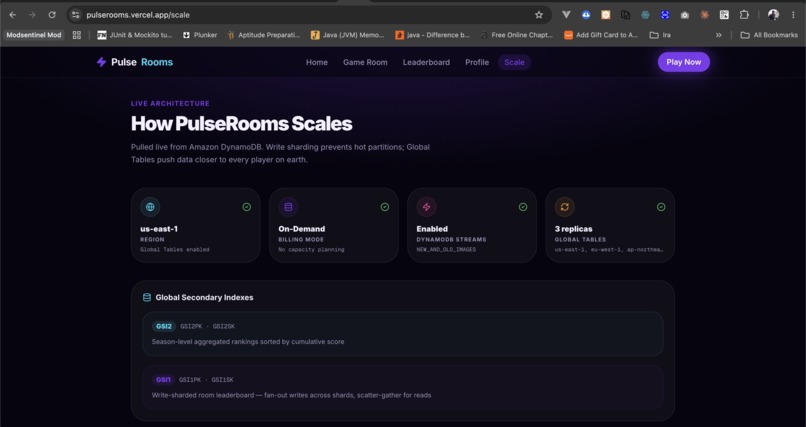Click 'NEW_AND_OLD_IMAGES' text
This screenshot has height=427, width=806.
446,250
